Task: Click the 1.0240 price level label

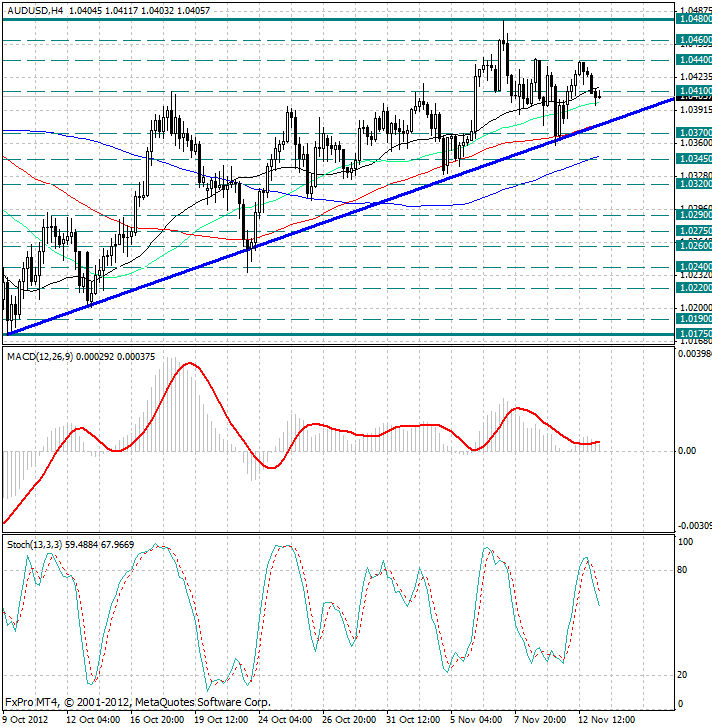Action: 694,267
